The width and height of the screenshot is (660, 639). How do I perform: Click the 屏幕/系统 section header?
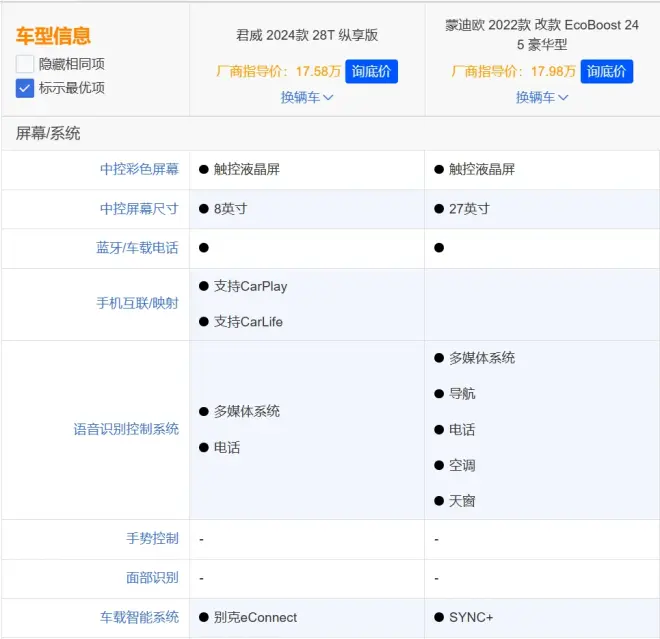pos(48,133)
